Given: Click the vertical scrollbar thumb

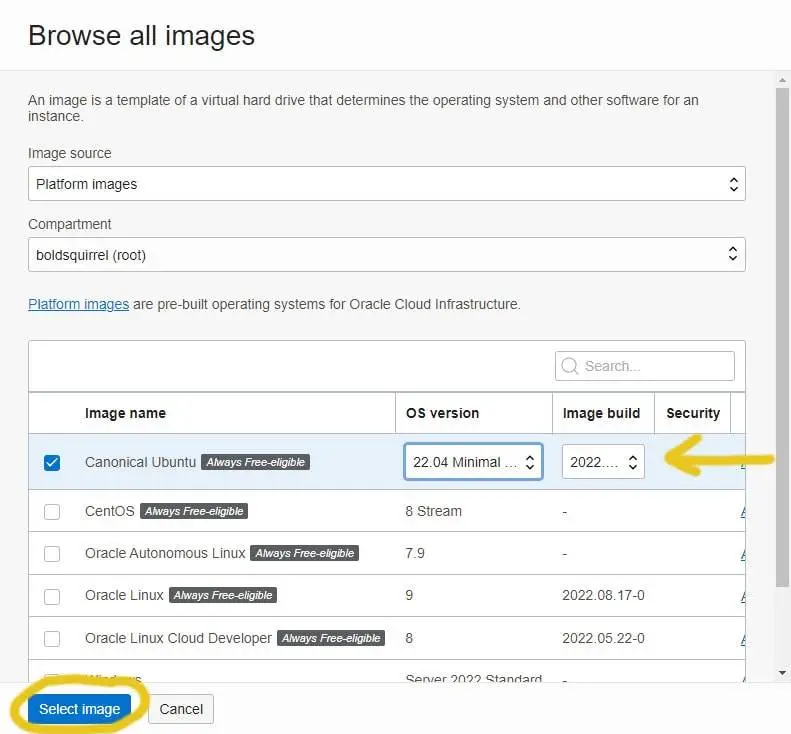Looking at the screenshot, I should 782,337.
